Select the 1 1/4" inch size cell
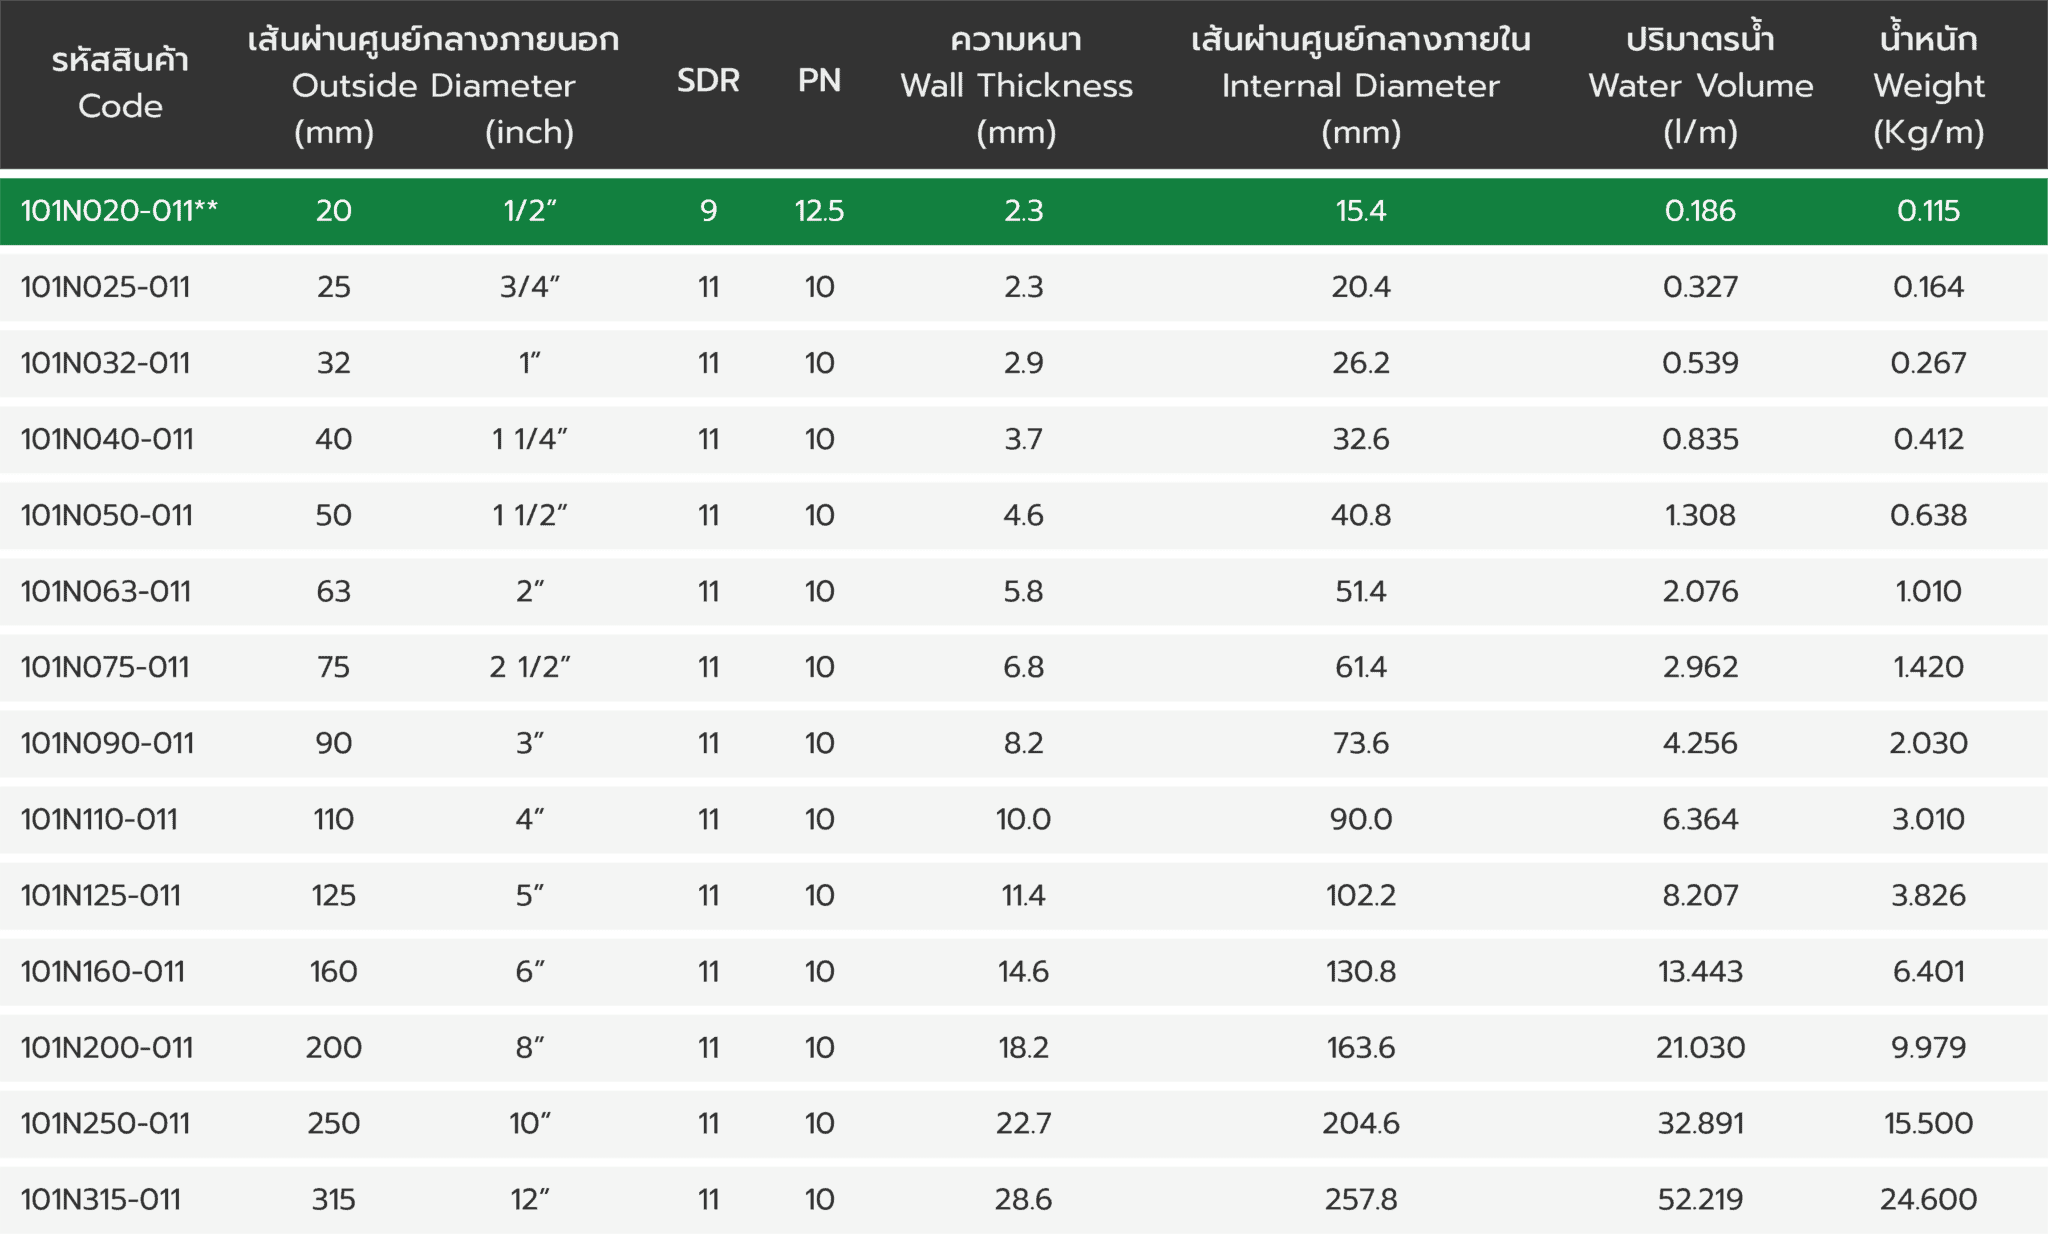2048x1234 pixels. click(x=530, y=439)
